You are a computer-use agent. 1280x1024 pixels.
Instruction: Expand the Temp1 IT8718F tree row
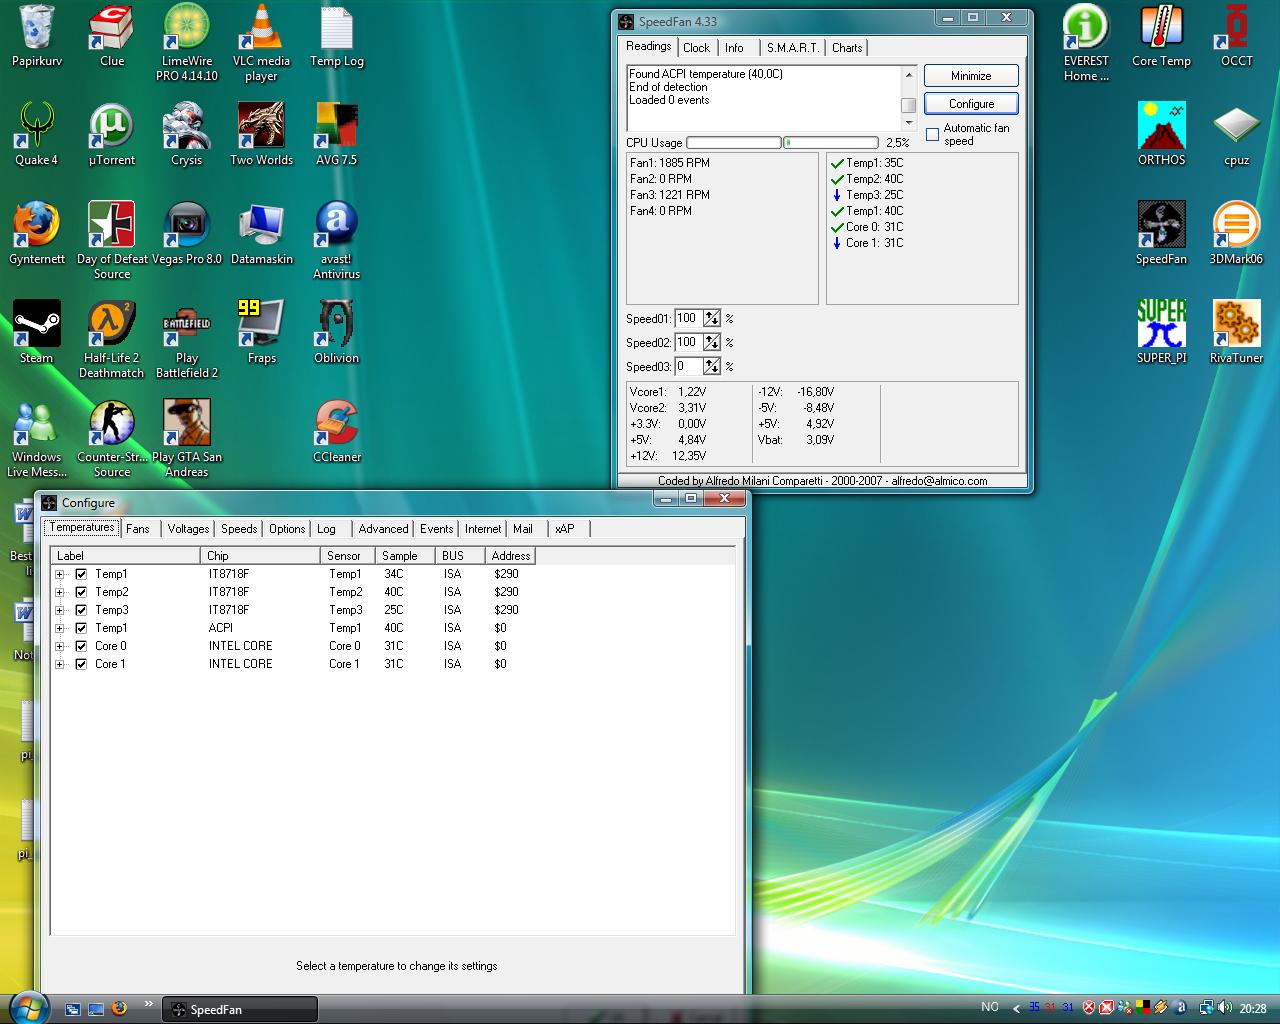[60, 574]
